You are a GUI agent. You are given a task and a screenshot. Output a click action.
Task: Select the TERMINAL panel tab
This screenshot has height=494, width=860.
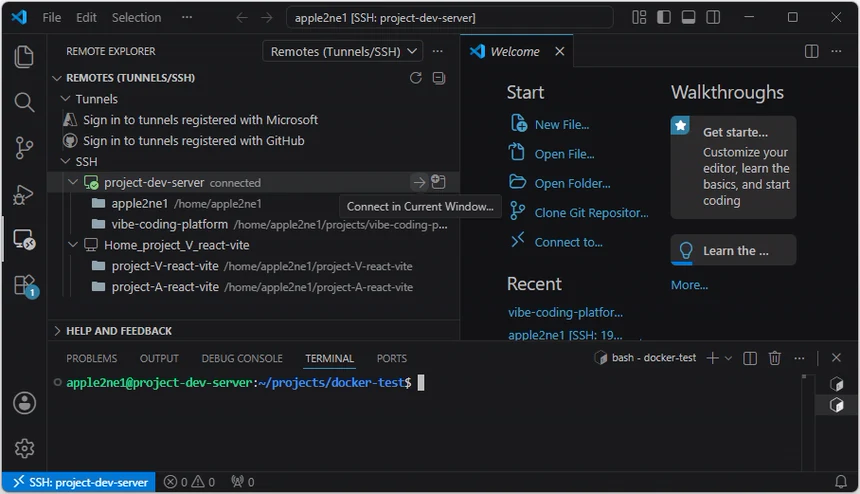point(329,359)
